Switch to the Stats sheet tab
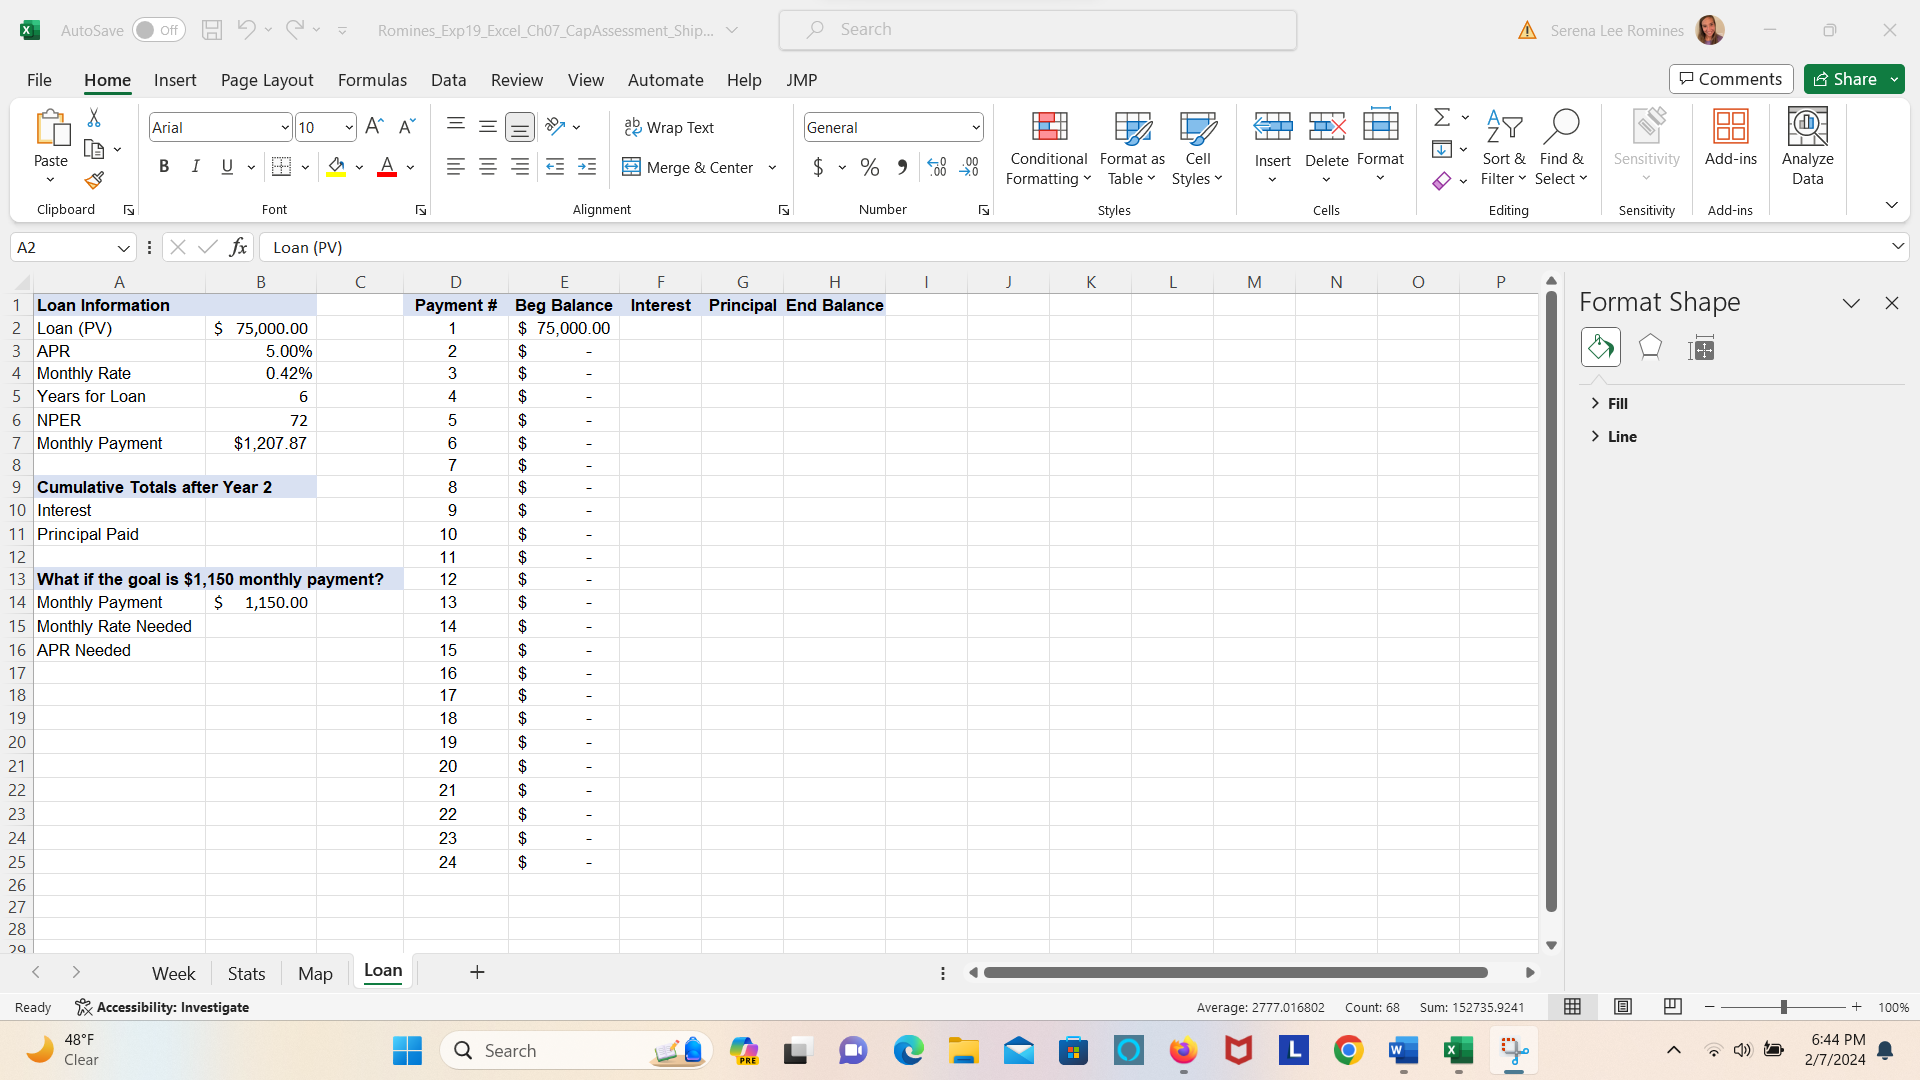This screenshot has height=1080, width=1920. pyautogui.click(x=246, y=973)
